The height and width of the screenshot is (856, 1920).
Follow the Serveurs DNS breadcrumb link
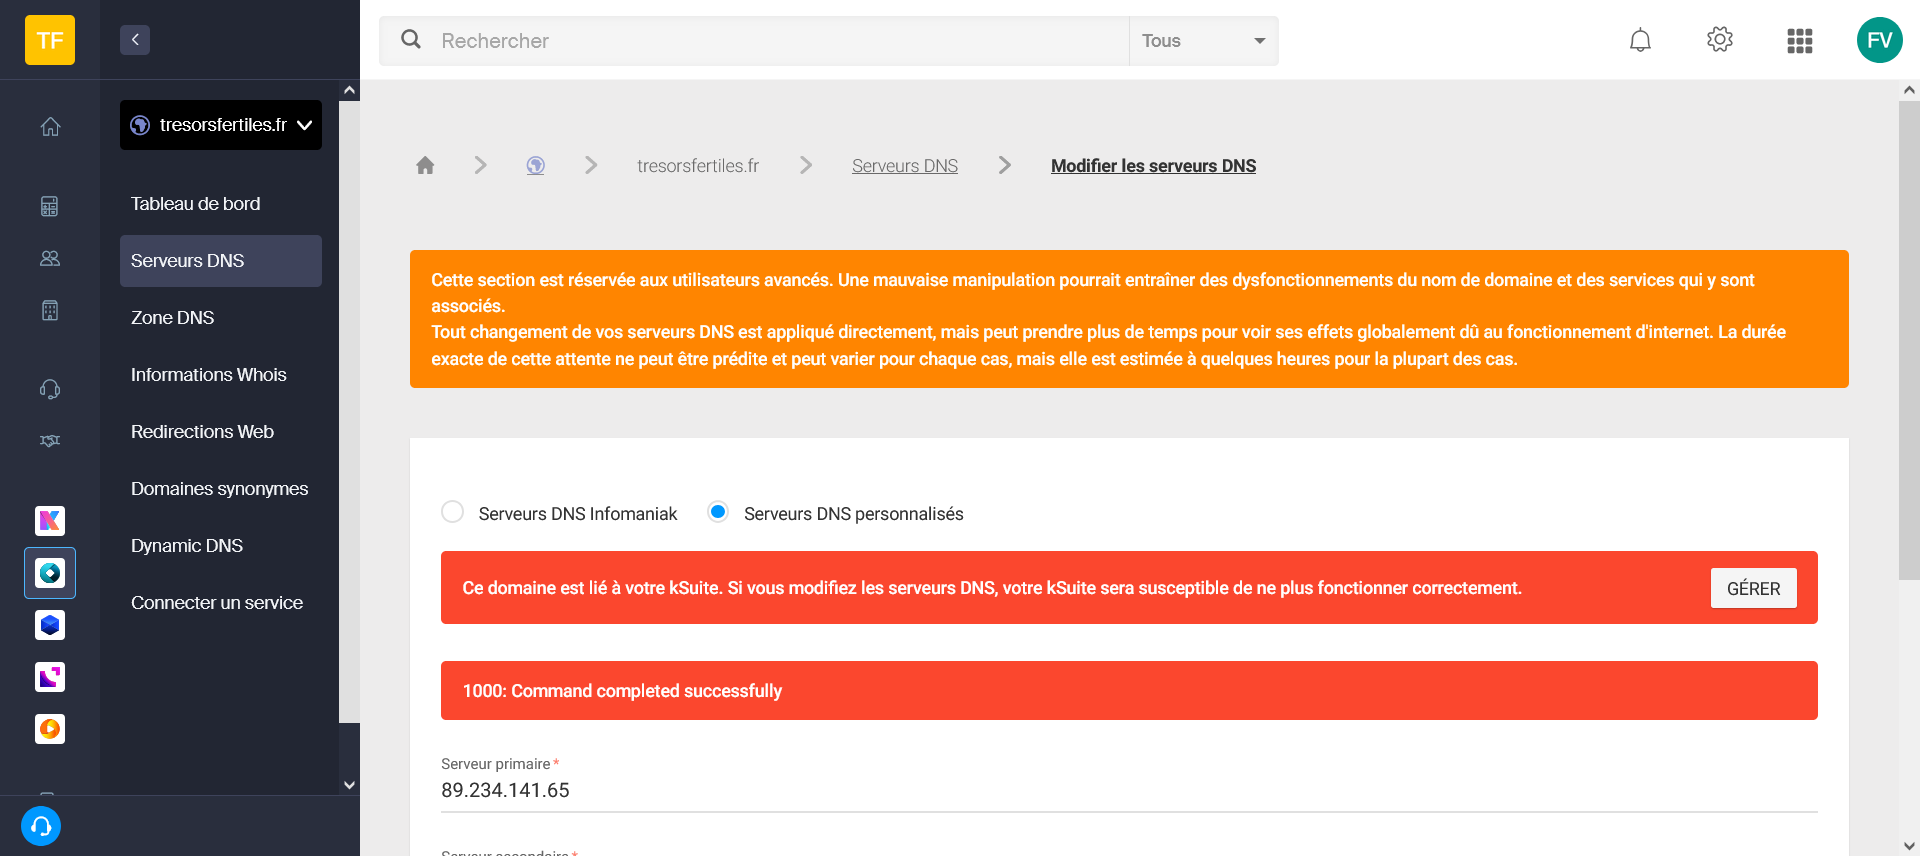point(905,166)
